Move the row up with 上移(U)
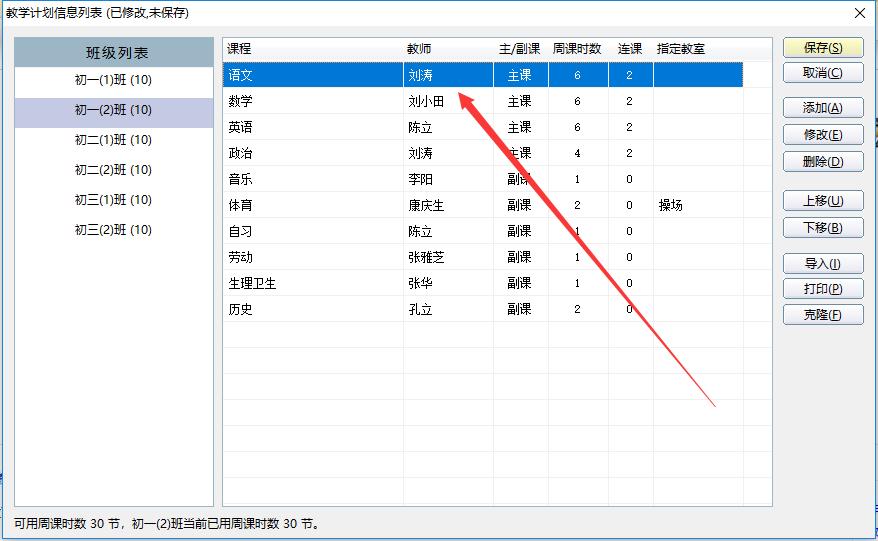 pos(823,200)
